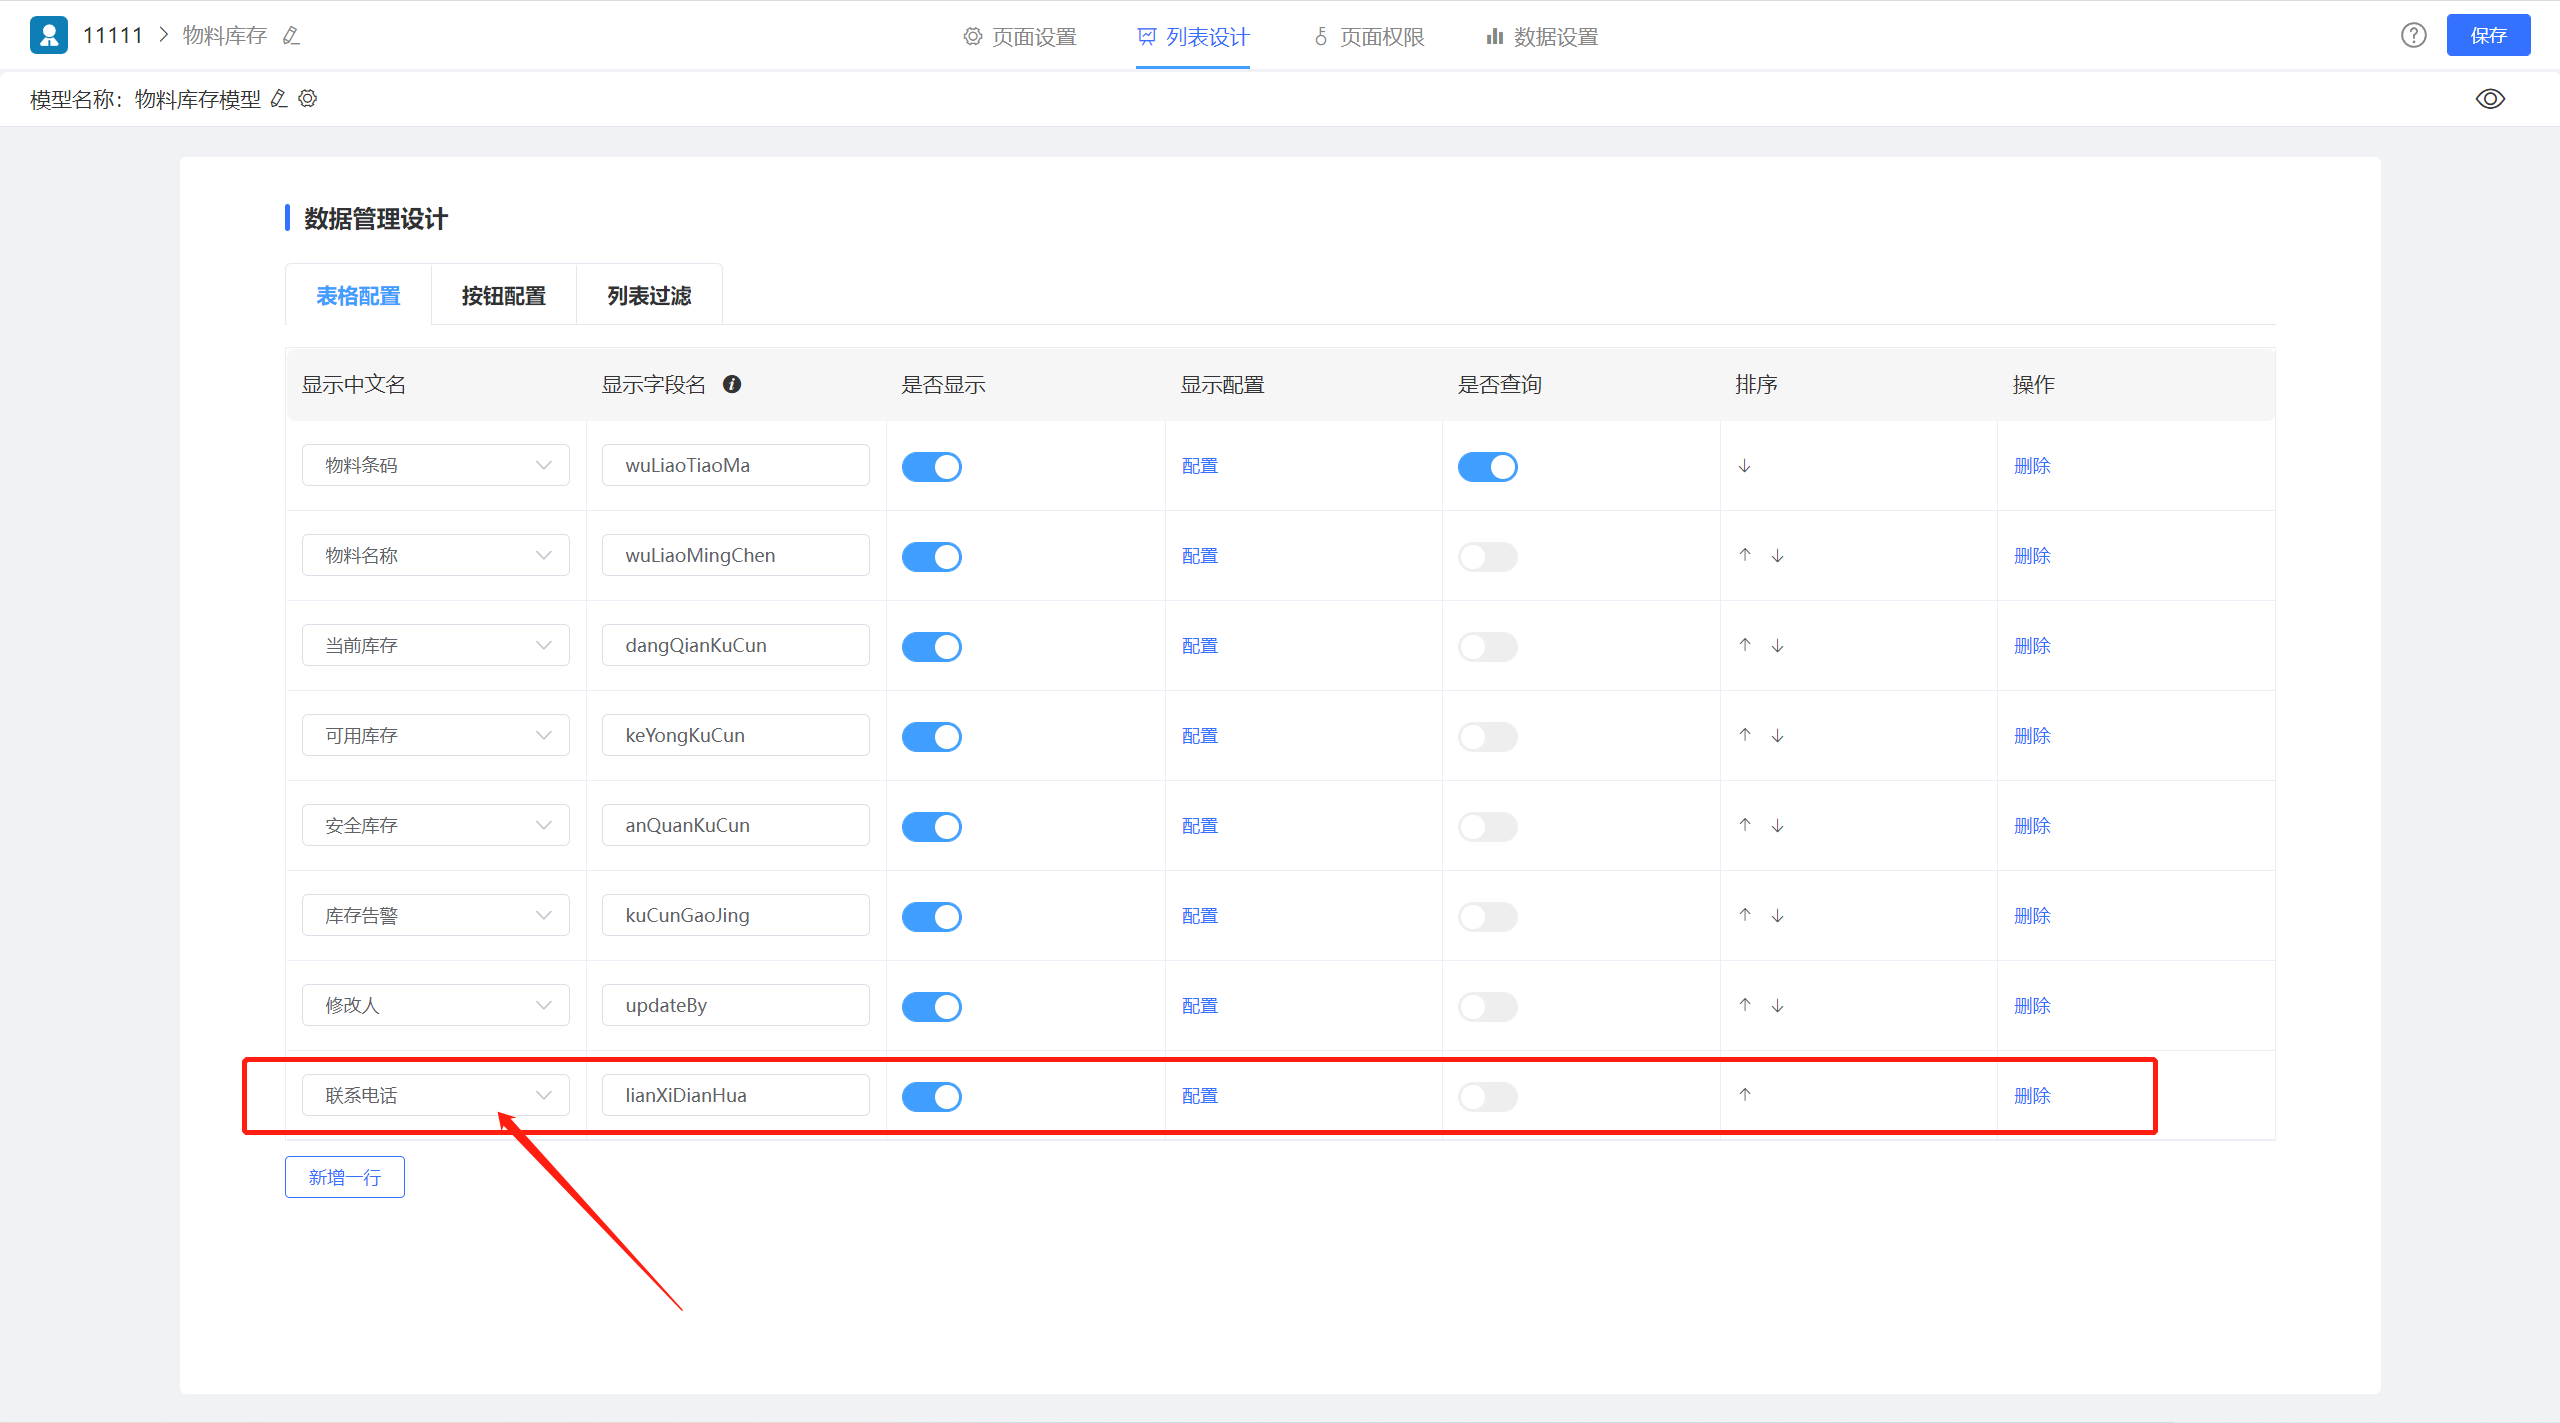
Task: Open the 安全库存 dropdown
Action: pos(436,825)
